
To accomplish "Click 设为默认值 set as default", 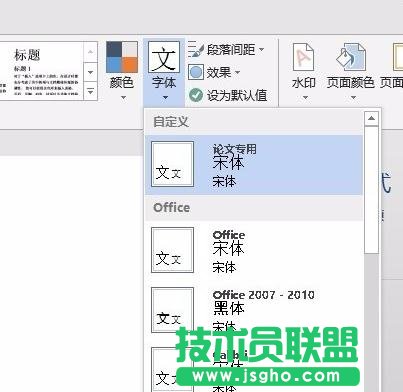I will pos(228,95).
